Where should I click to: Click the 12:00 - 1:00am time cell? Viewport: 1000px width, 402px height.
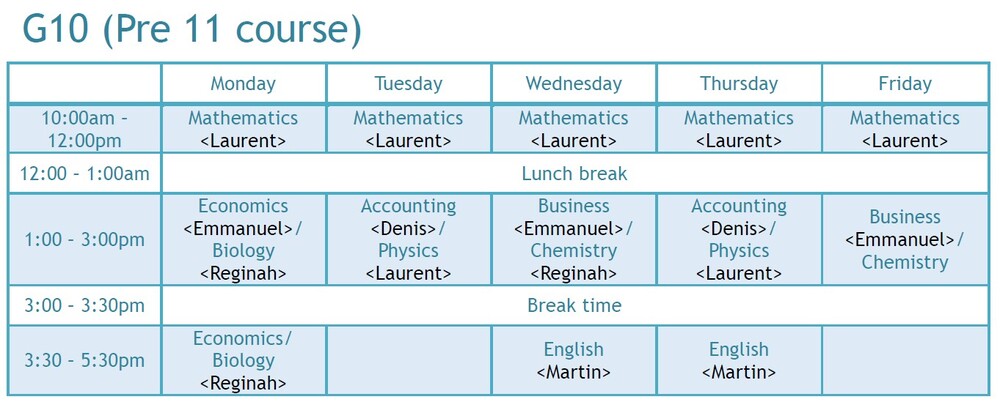coord(85,174)
